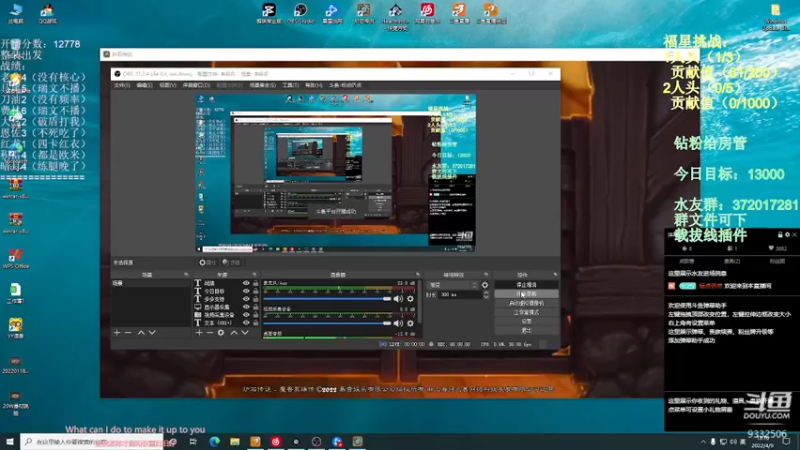
Task: Lock the 文本 (GDI+) source
Action: pyautogui.click(x=256, y=323)
